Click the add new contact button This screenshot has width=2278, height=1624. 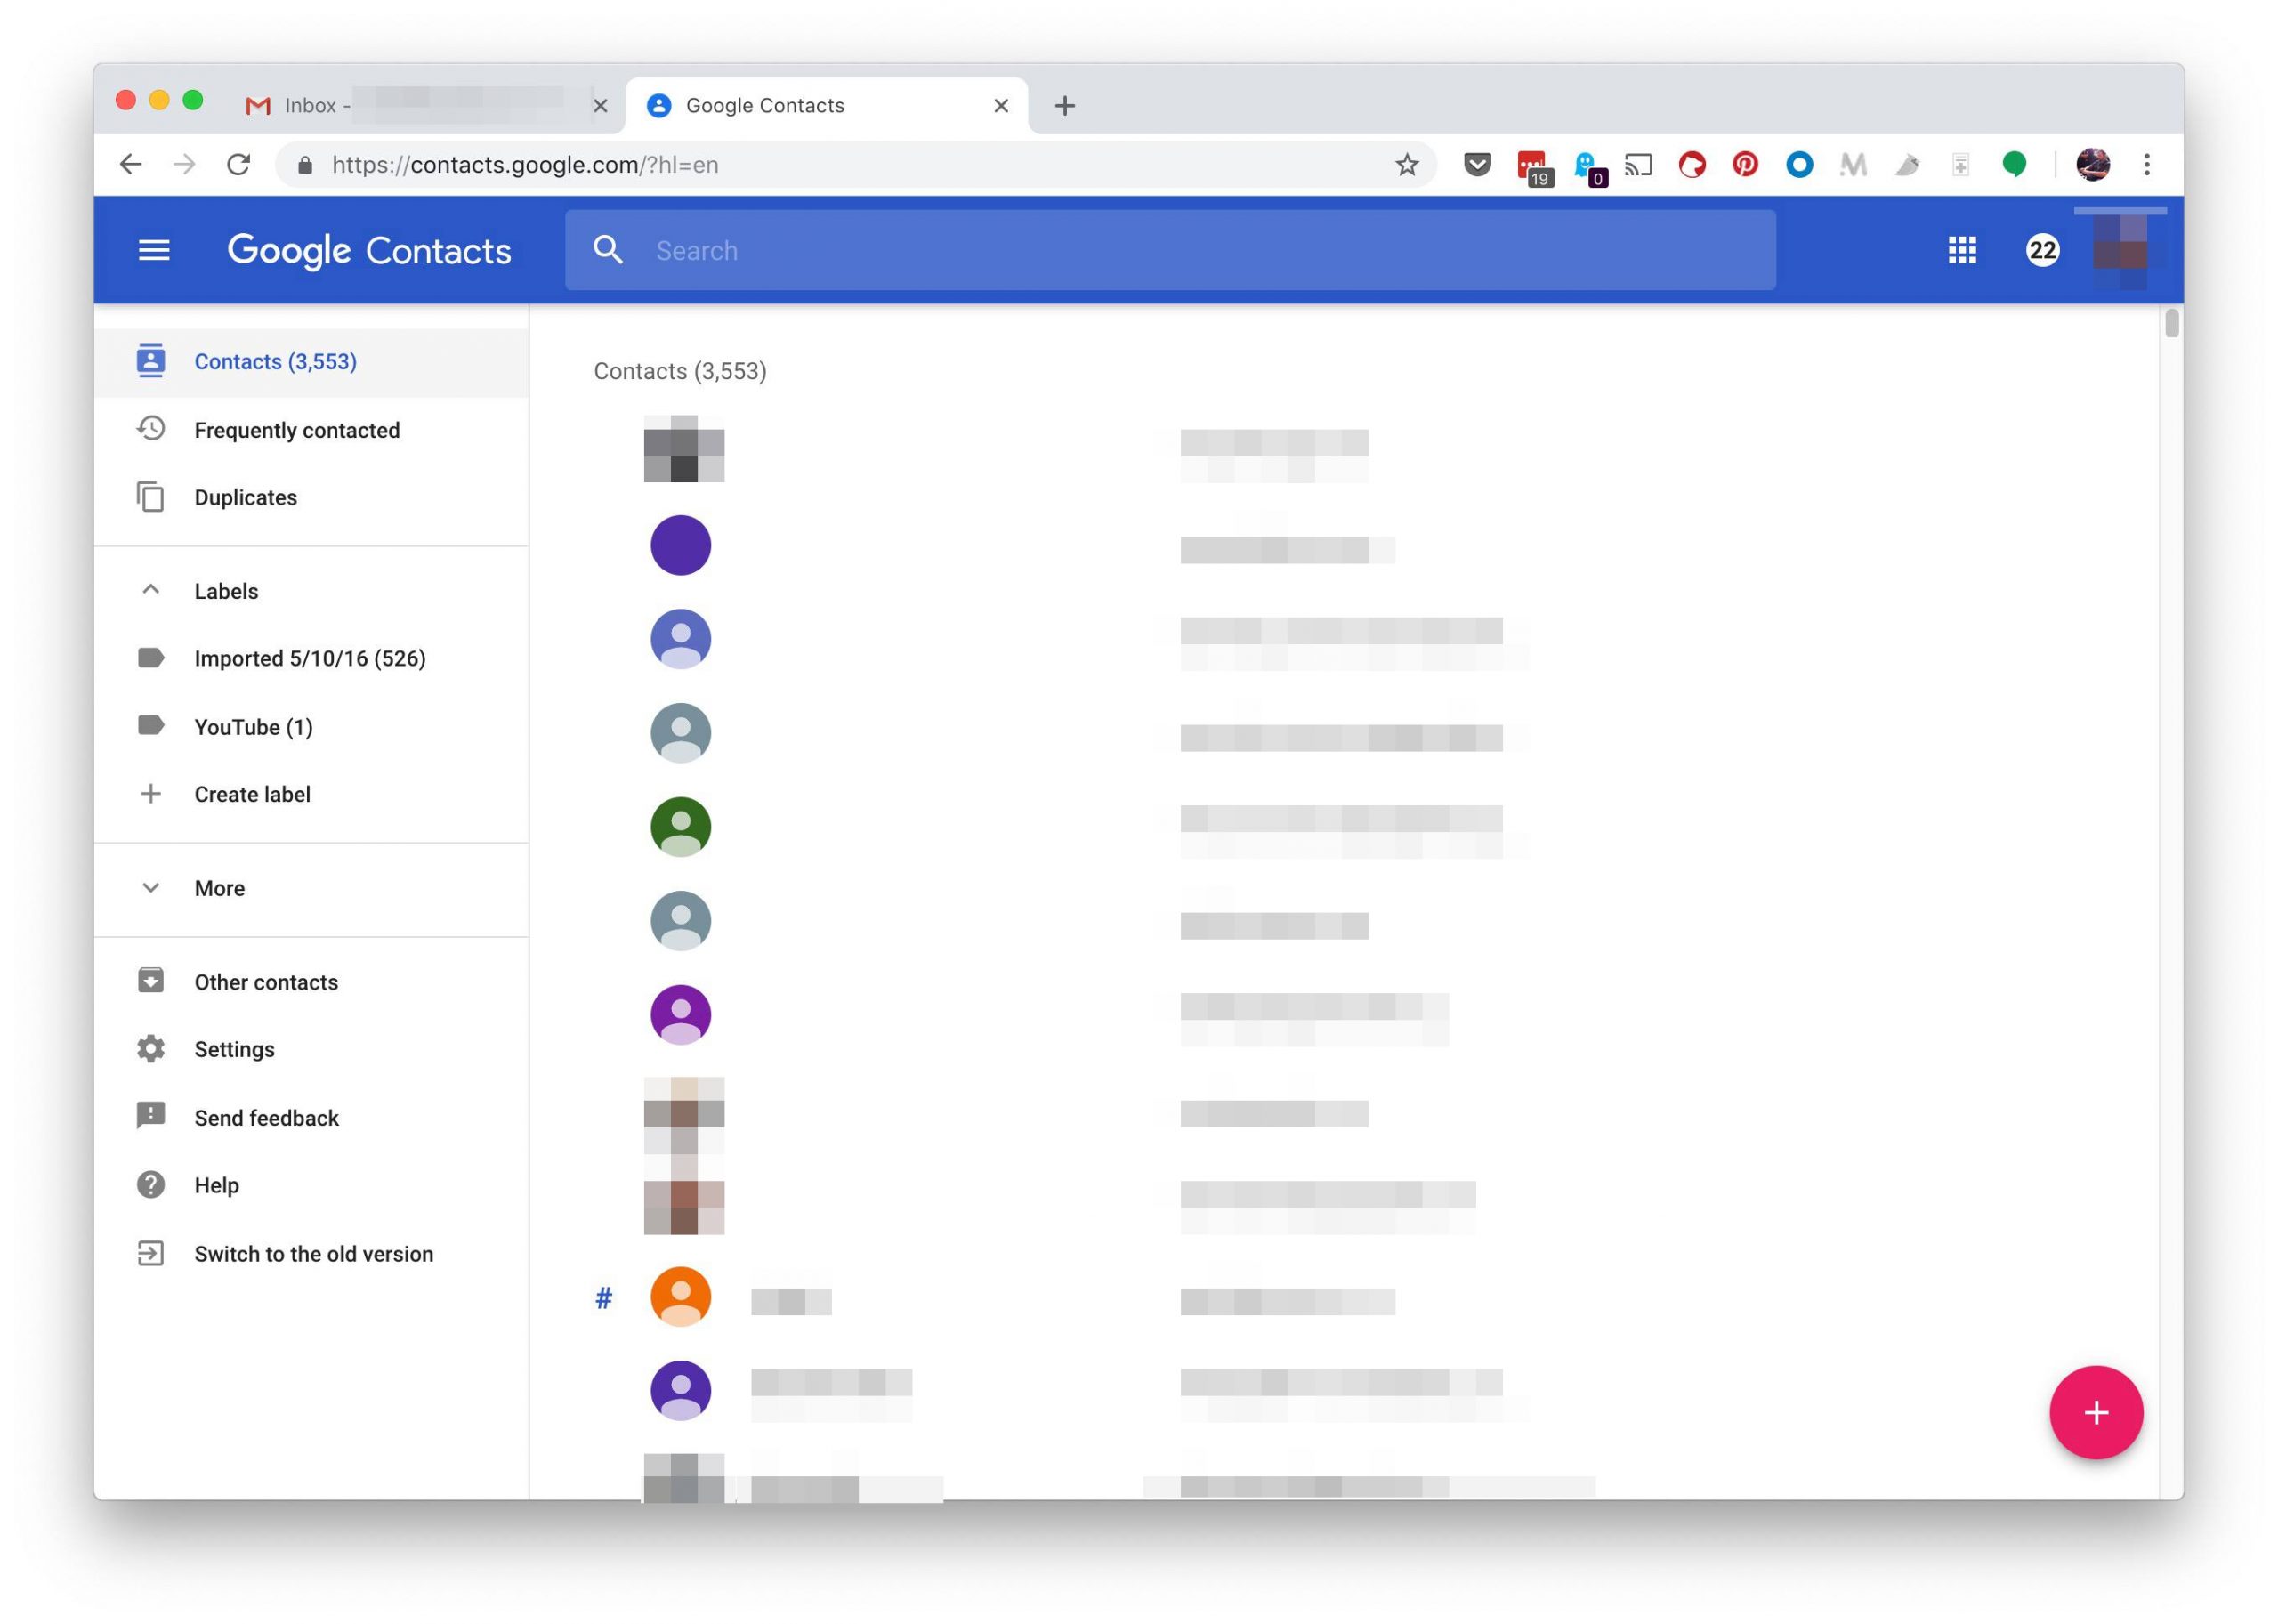point(2096,1411)
